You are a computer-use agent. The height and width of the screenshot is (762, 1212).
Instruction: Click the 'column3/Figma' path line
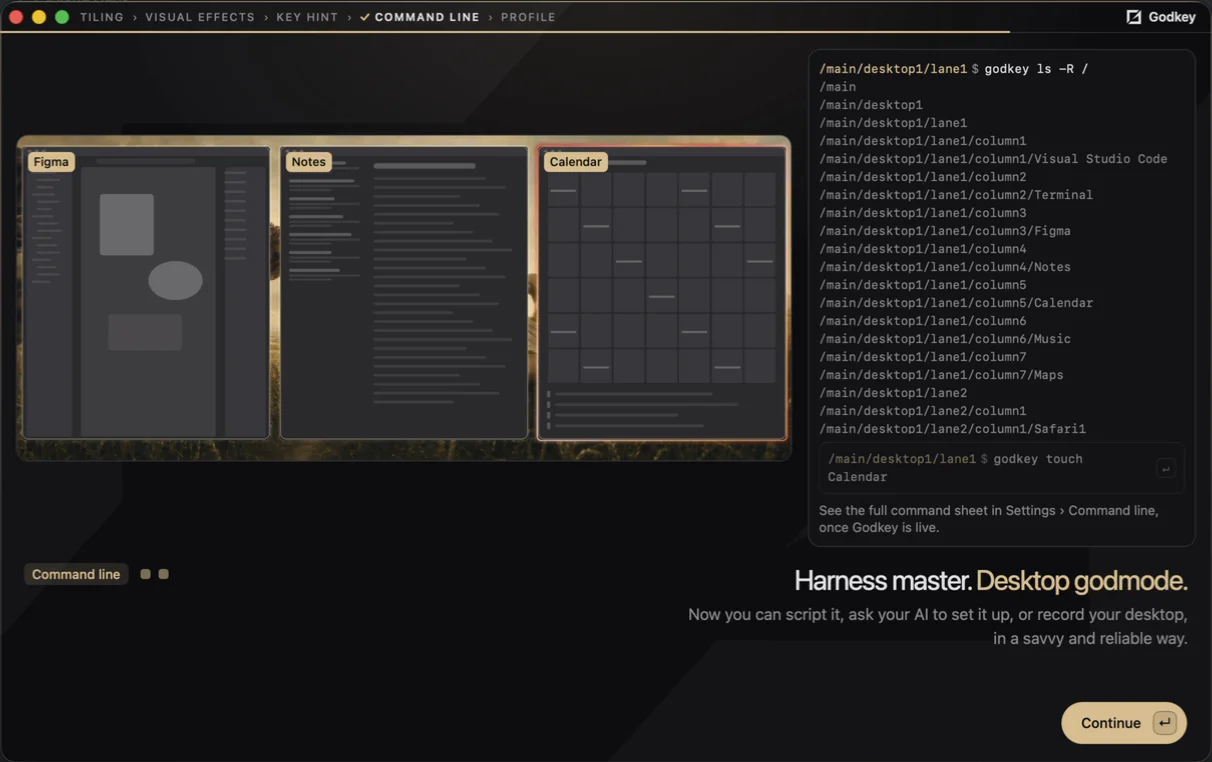coord(945,231)
